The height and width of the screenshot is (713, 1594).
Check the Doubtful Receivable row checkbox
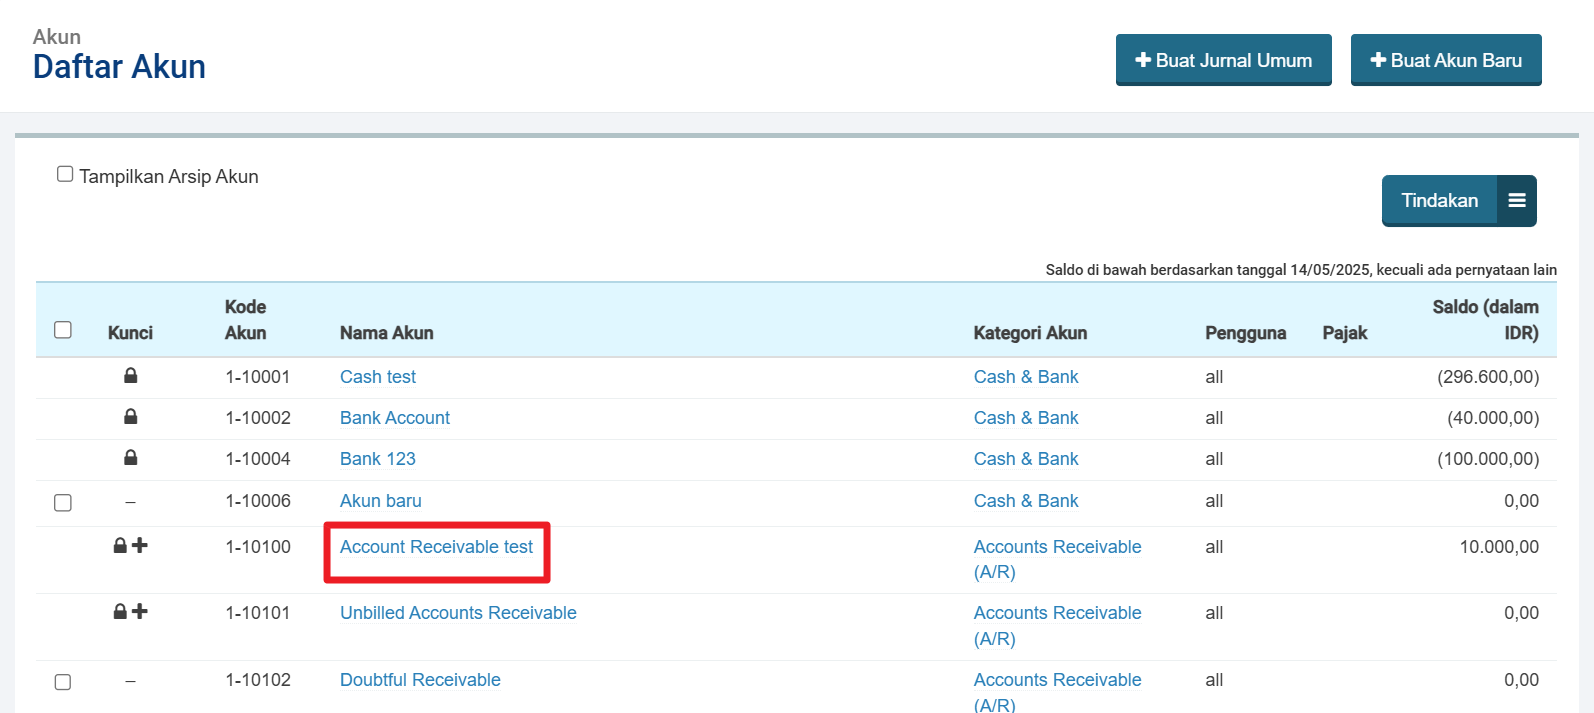point(63,682)
